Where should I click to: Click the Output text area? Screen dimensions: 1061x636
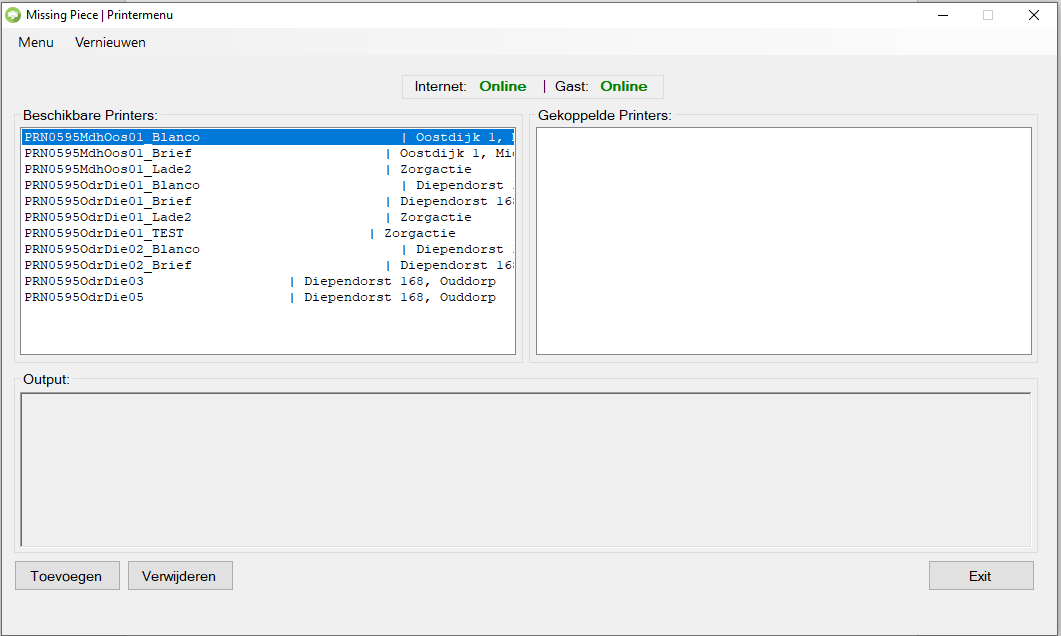525,469
